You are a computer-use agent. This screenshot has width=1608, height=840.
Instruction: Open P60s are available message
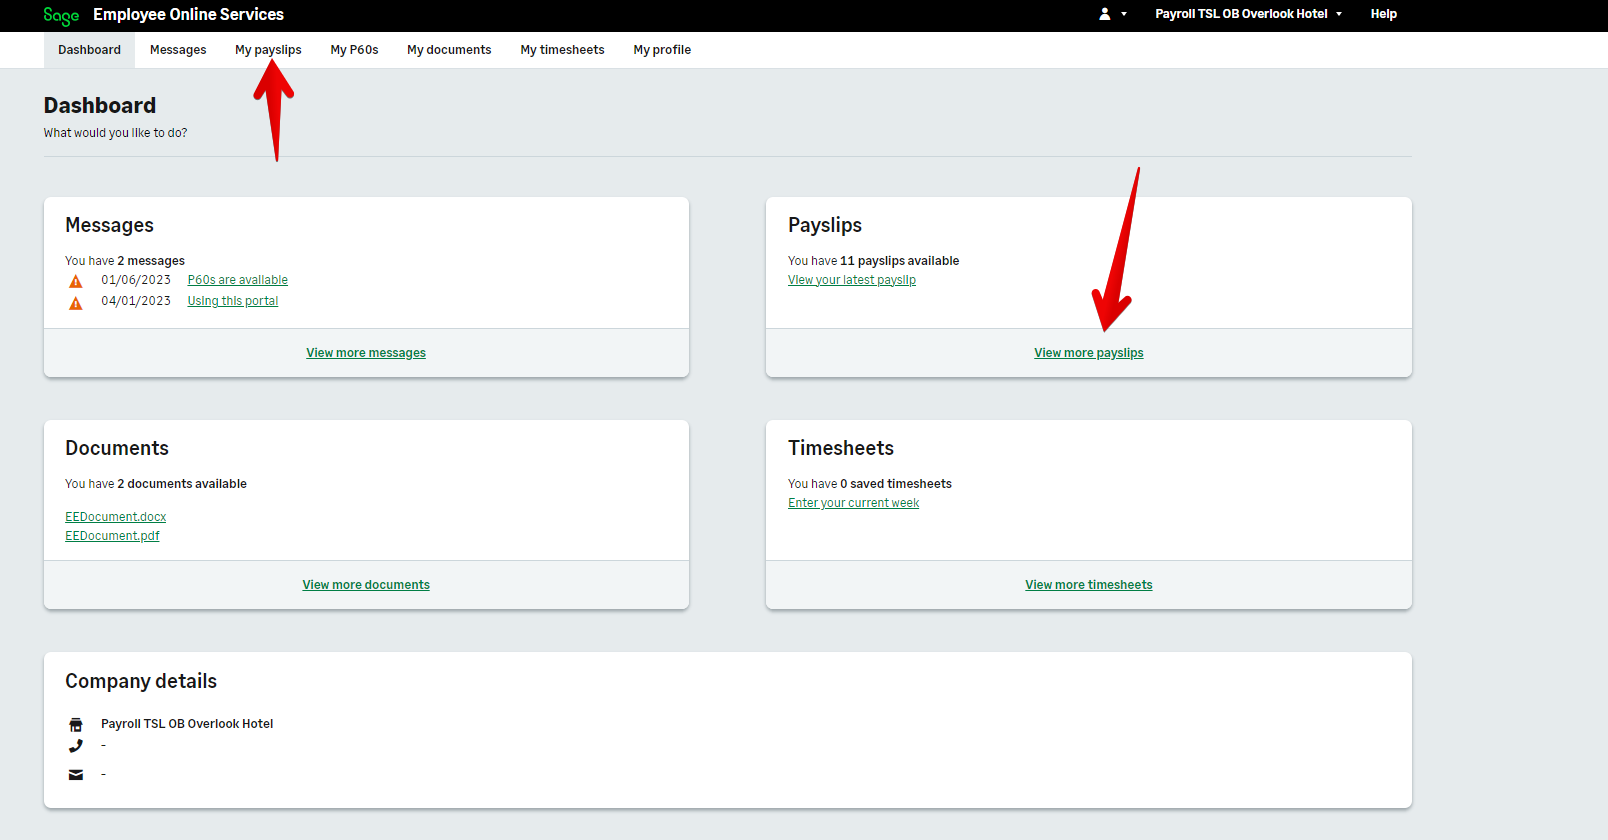coord(237,280)
